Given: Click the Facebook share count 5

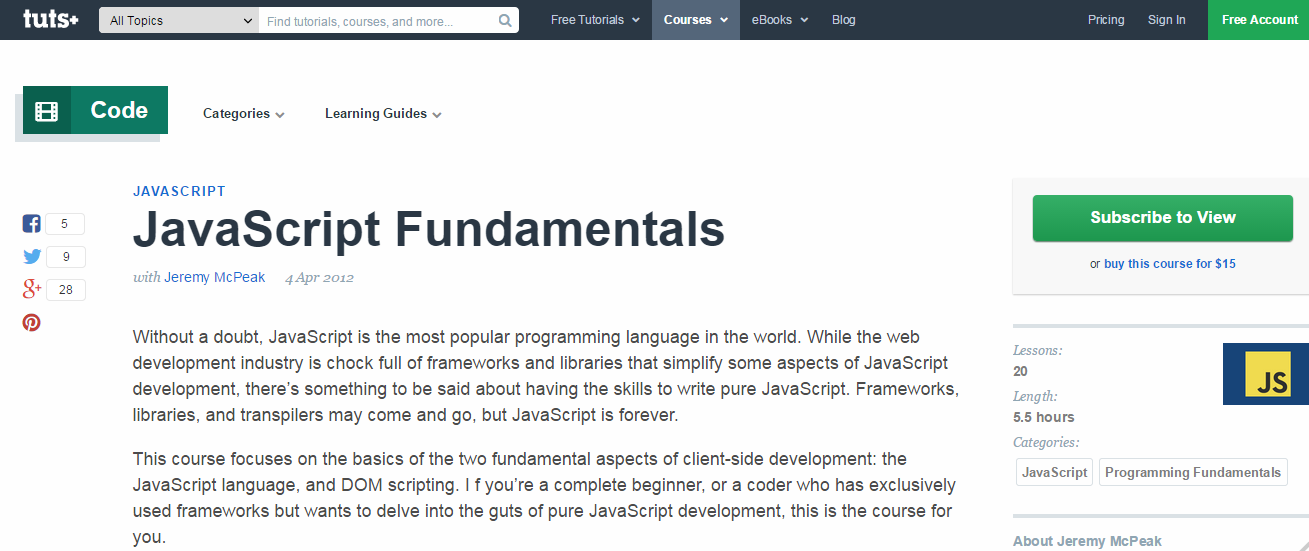Looking at the screenshot, I should point(65,224).
